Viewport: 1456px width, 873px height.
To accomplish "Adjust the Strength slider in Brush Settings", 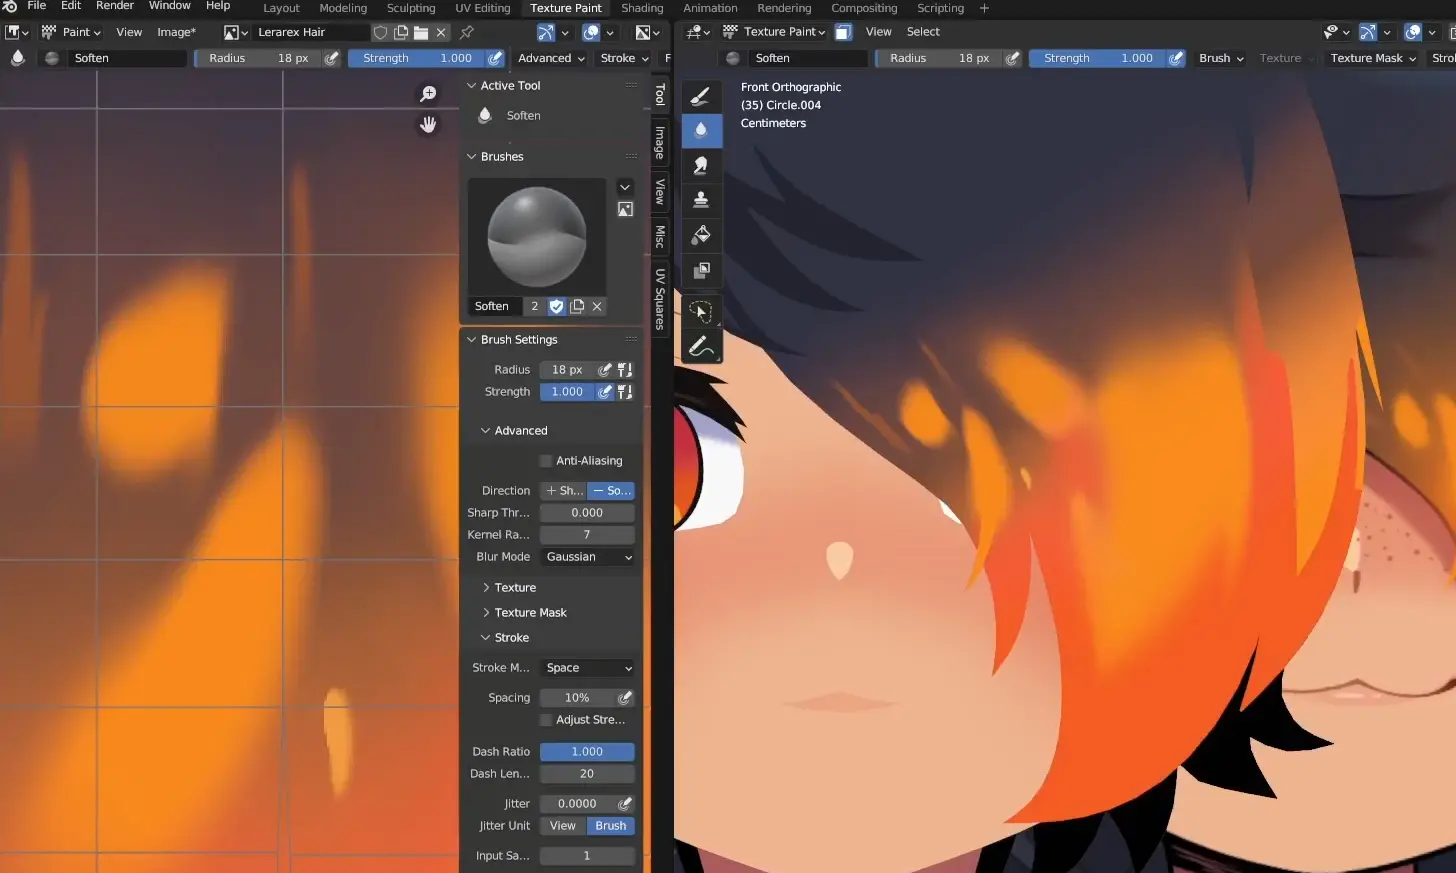I will click(x=567, y=392).
